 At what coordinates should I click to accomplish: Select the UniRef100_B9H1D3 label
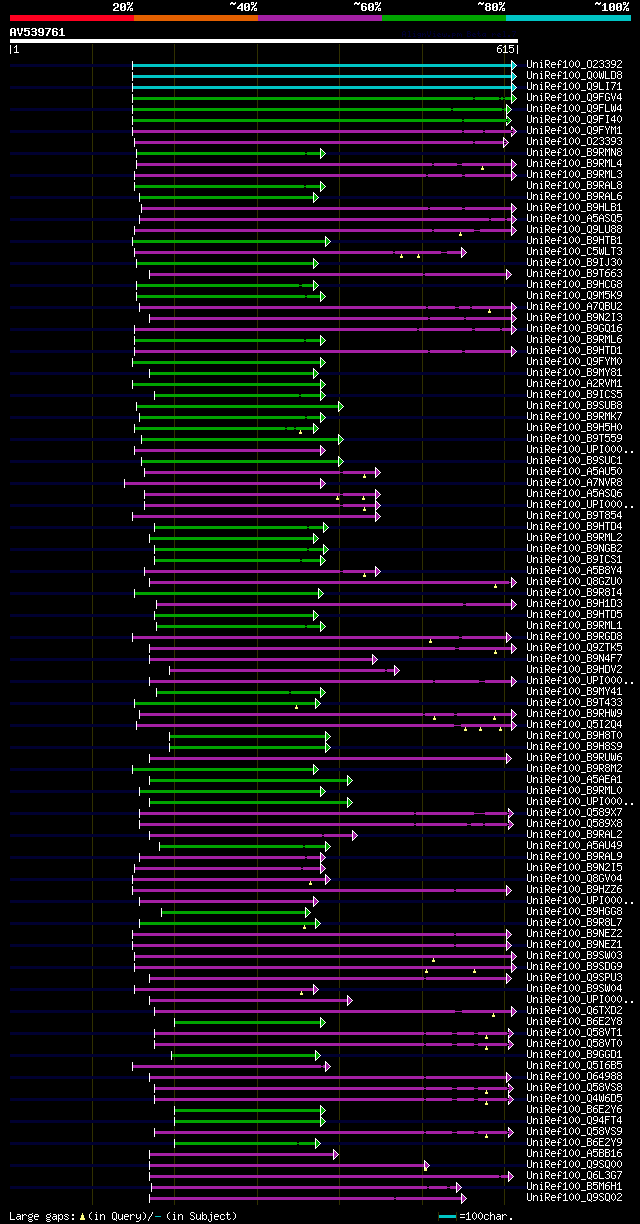[x=574, y=603]
